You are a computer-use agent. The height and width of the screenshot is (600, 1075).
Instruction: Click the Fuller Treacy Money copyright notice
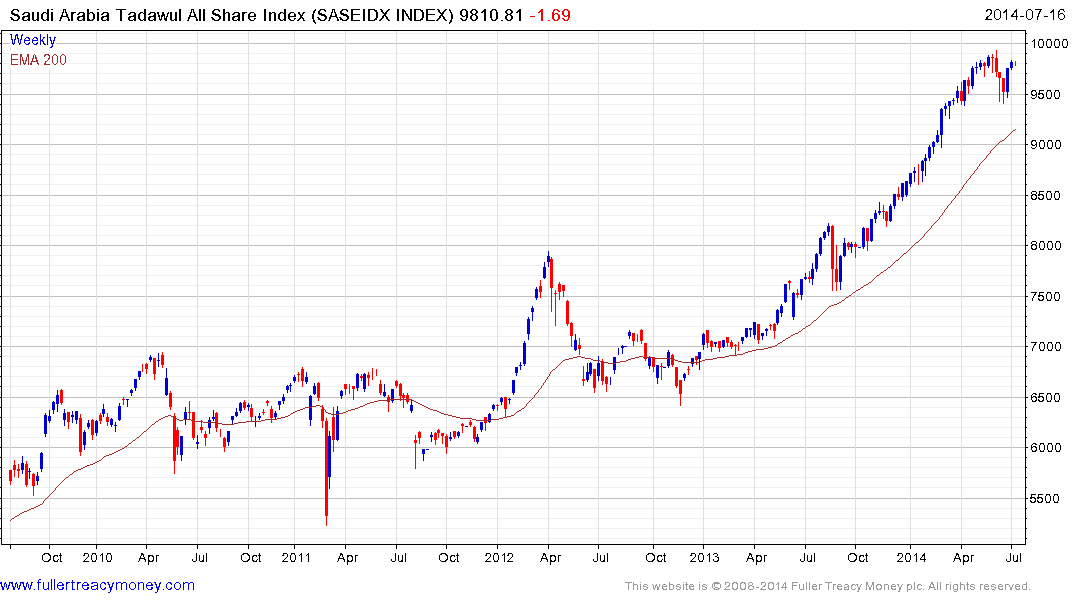pyautogui.click(x=828, y=586)
